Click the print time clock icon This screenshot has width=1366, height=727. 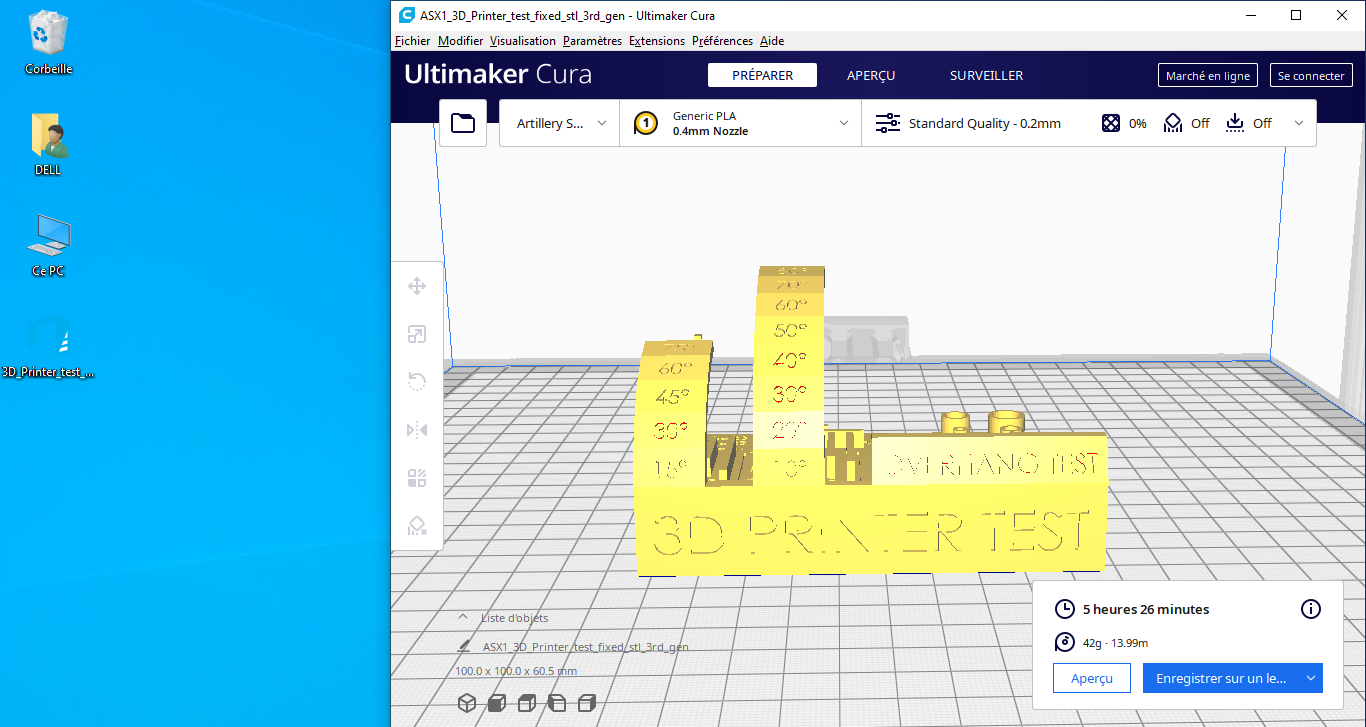click(x=1065, y=609)
